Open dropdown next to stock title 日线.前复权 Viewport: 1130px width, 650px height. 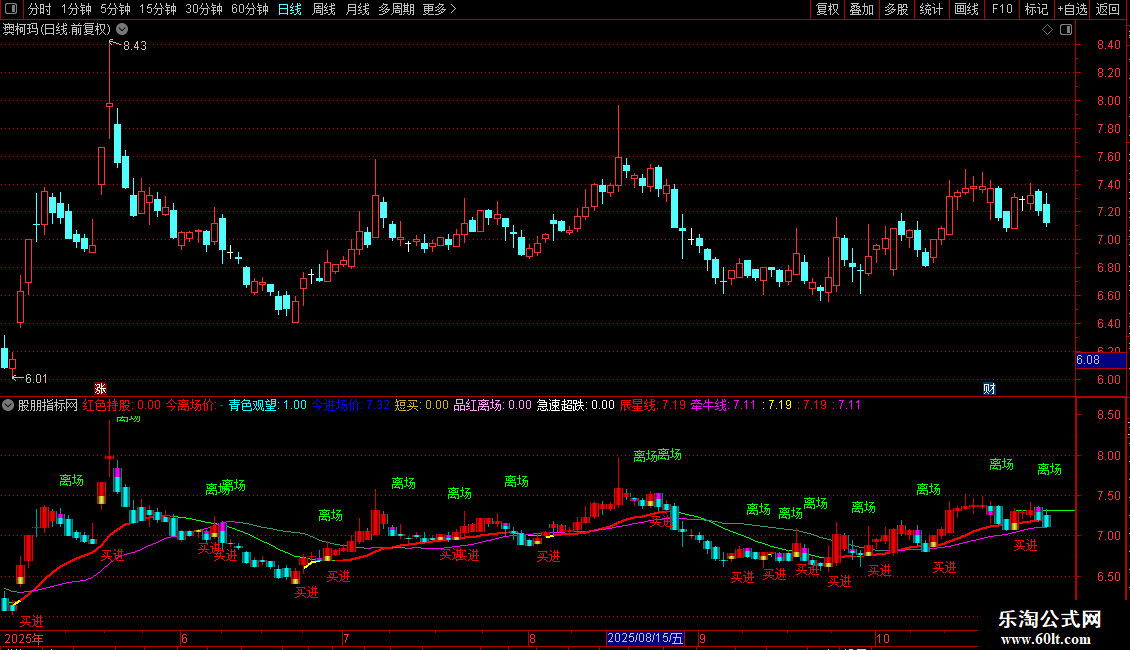tap(123, 30)
